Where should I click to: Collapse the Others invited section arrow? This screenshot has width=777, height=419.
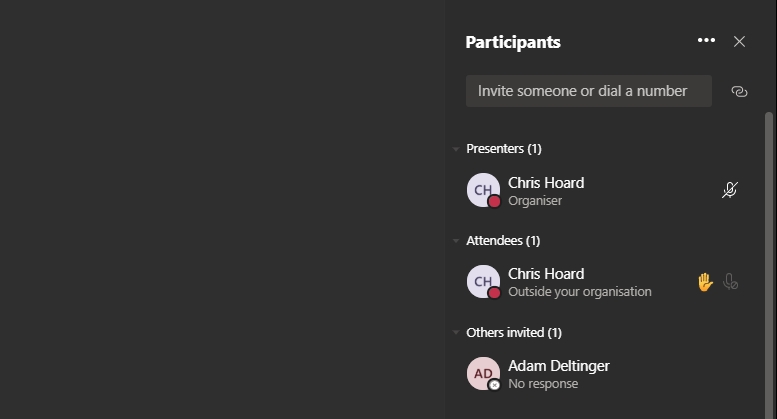tap(456, 332)
